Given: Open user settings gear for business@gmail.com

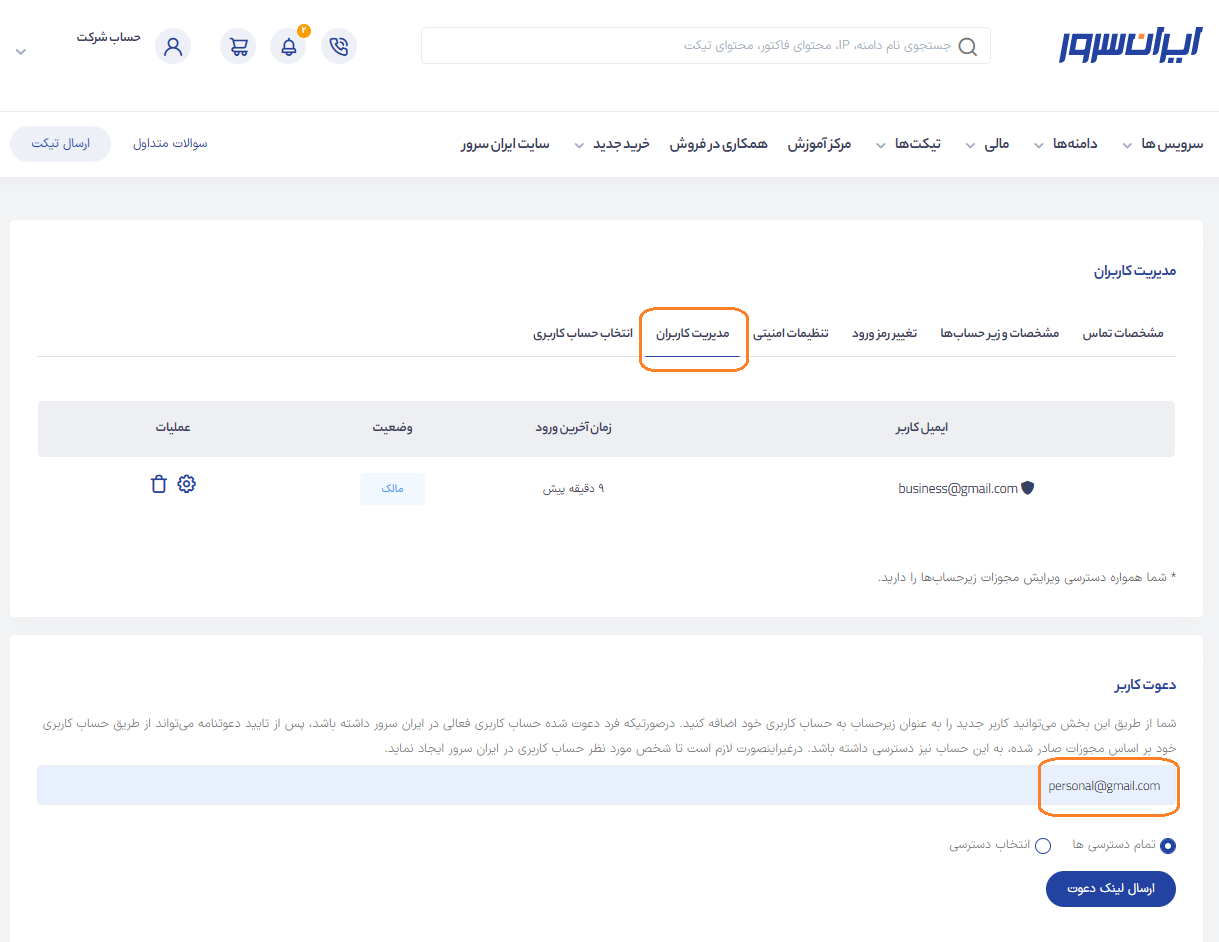Looking at the screenshot, I should coord(186,484).
